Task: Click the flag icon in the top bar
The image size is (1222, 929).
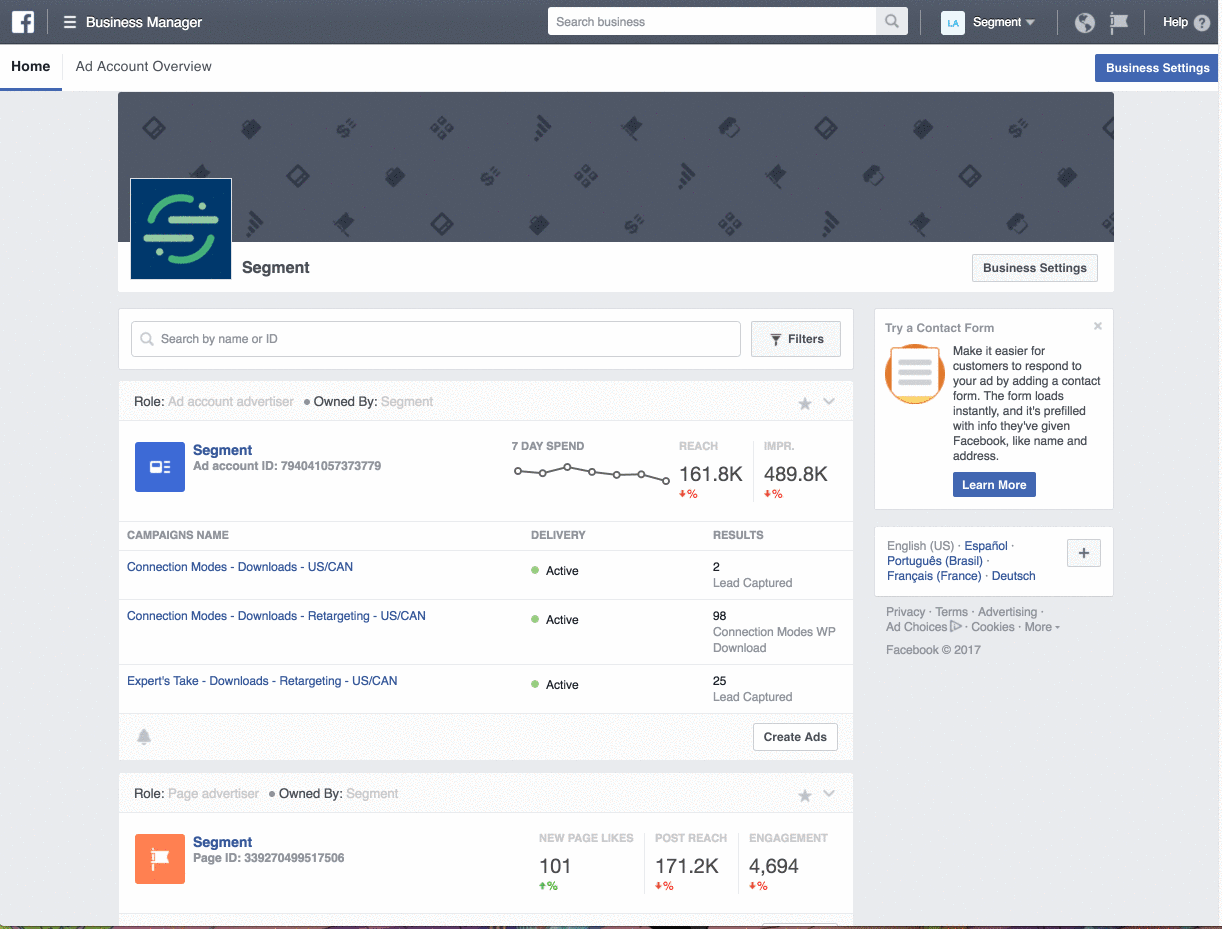Action: [x=1117, y=22]
